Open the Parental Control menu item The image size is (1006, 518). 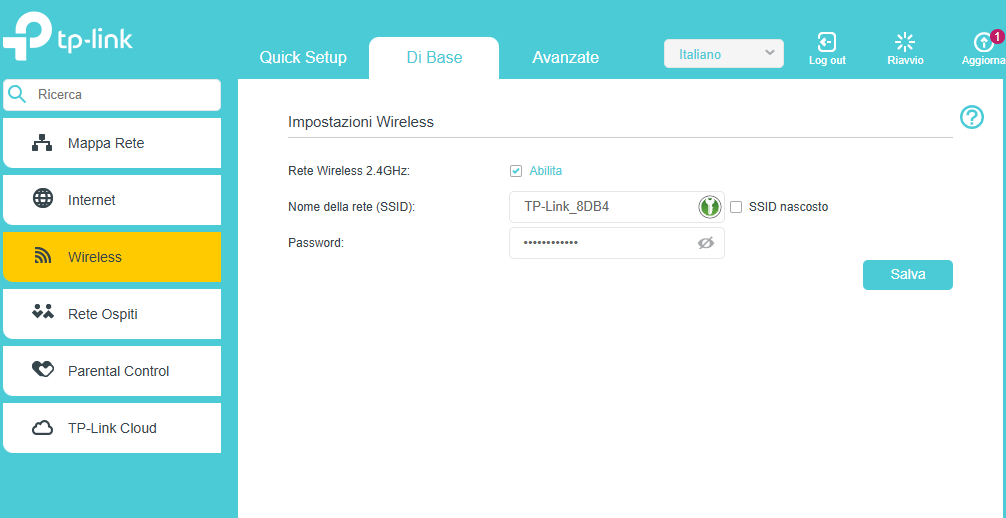(112, 371)
